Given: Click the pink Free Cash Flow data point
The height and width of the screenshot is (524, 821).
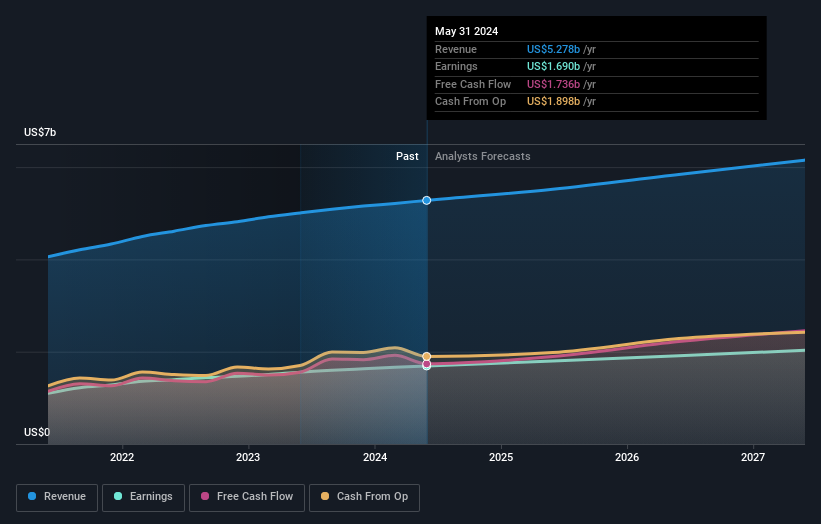Looking at the screenshot, I should [x=427, y=364].
